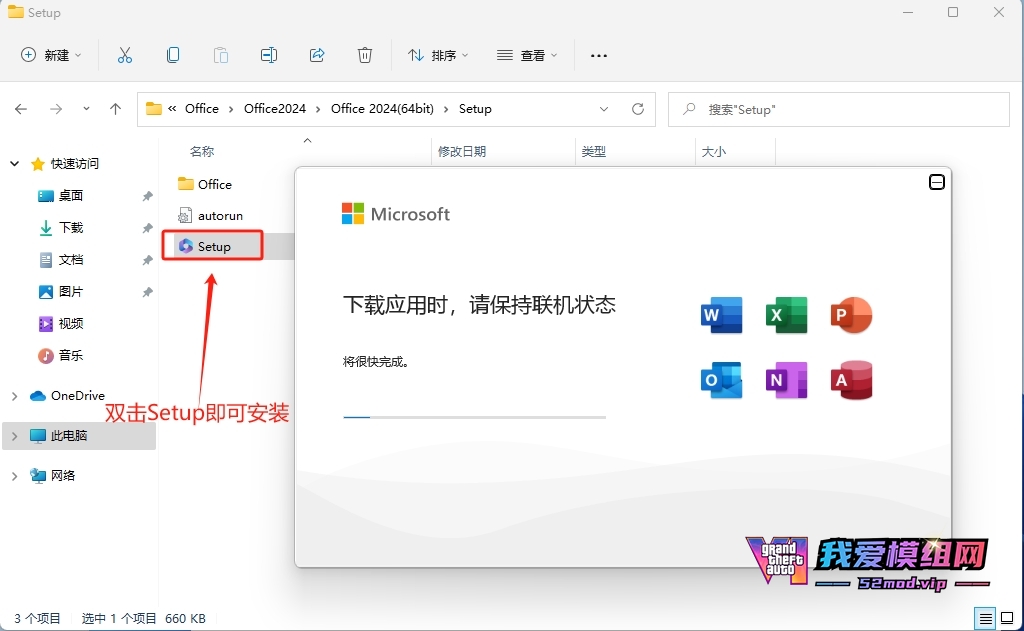Click the Access icon in installer
The width and height of the screenshot is (1024, 631).
tap(851, 380)
